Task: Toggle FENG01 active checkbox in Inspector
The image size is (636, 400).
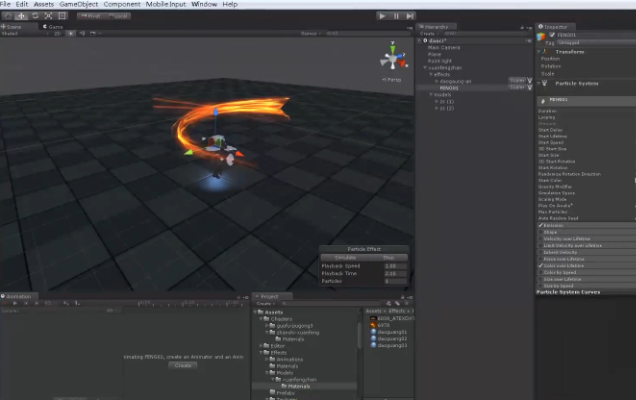Action: pos(552,34)
